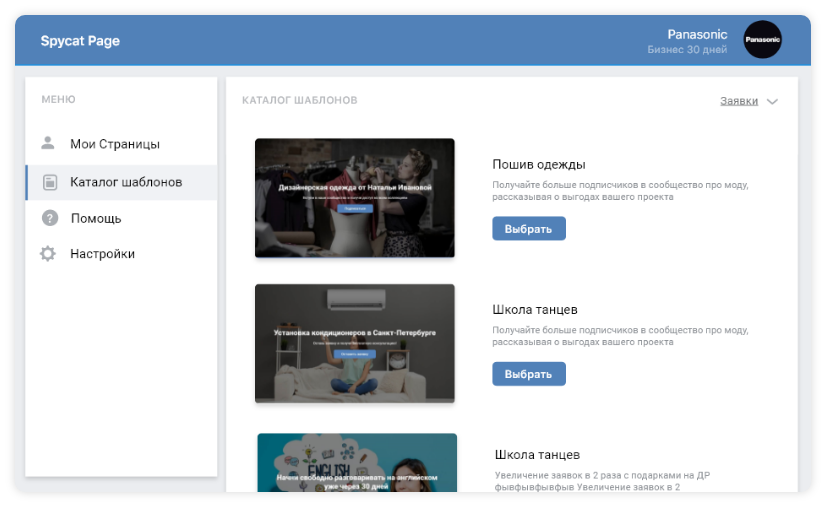Select Каталог шаблонов menu item
The width and height of the screenshot is (826, 507).
click(x=121, y=182)
